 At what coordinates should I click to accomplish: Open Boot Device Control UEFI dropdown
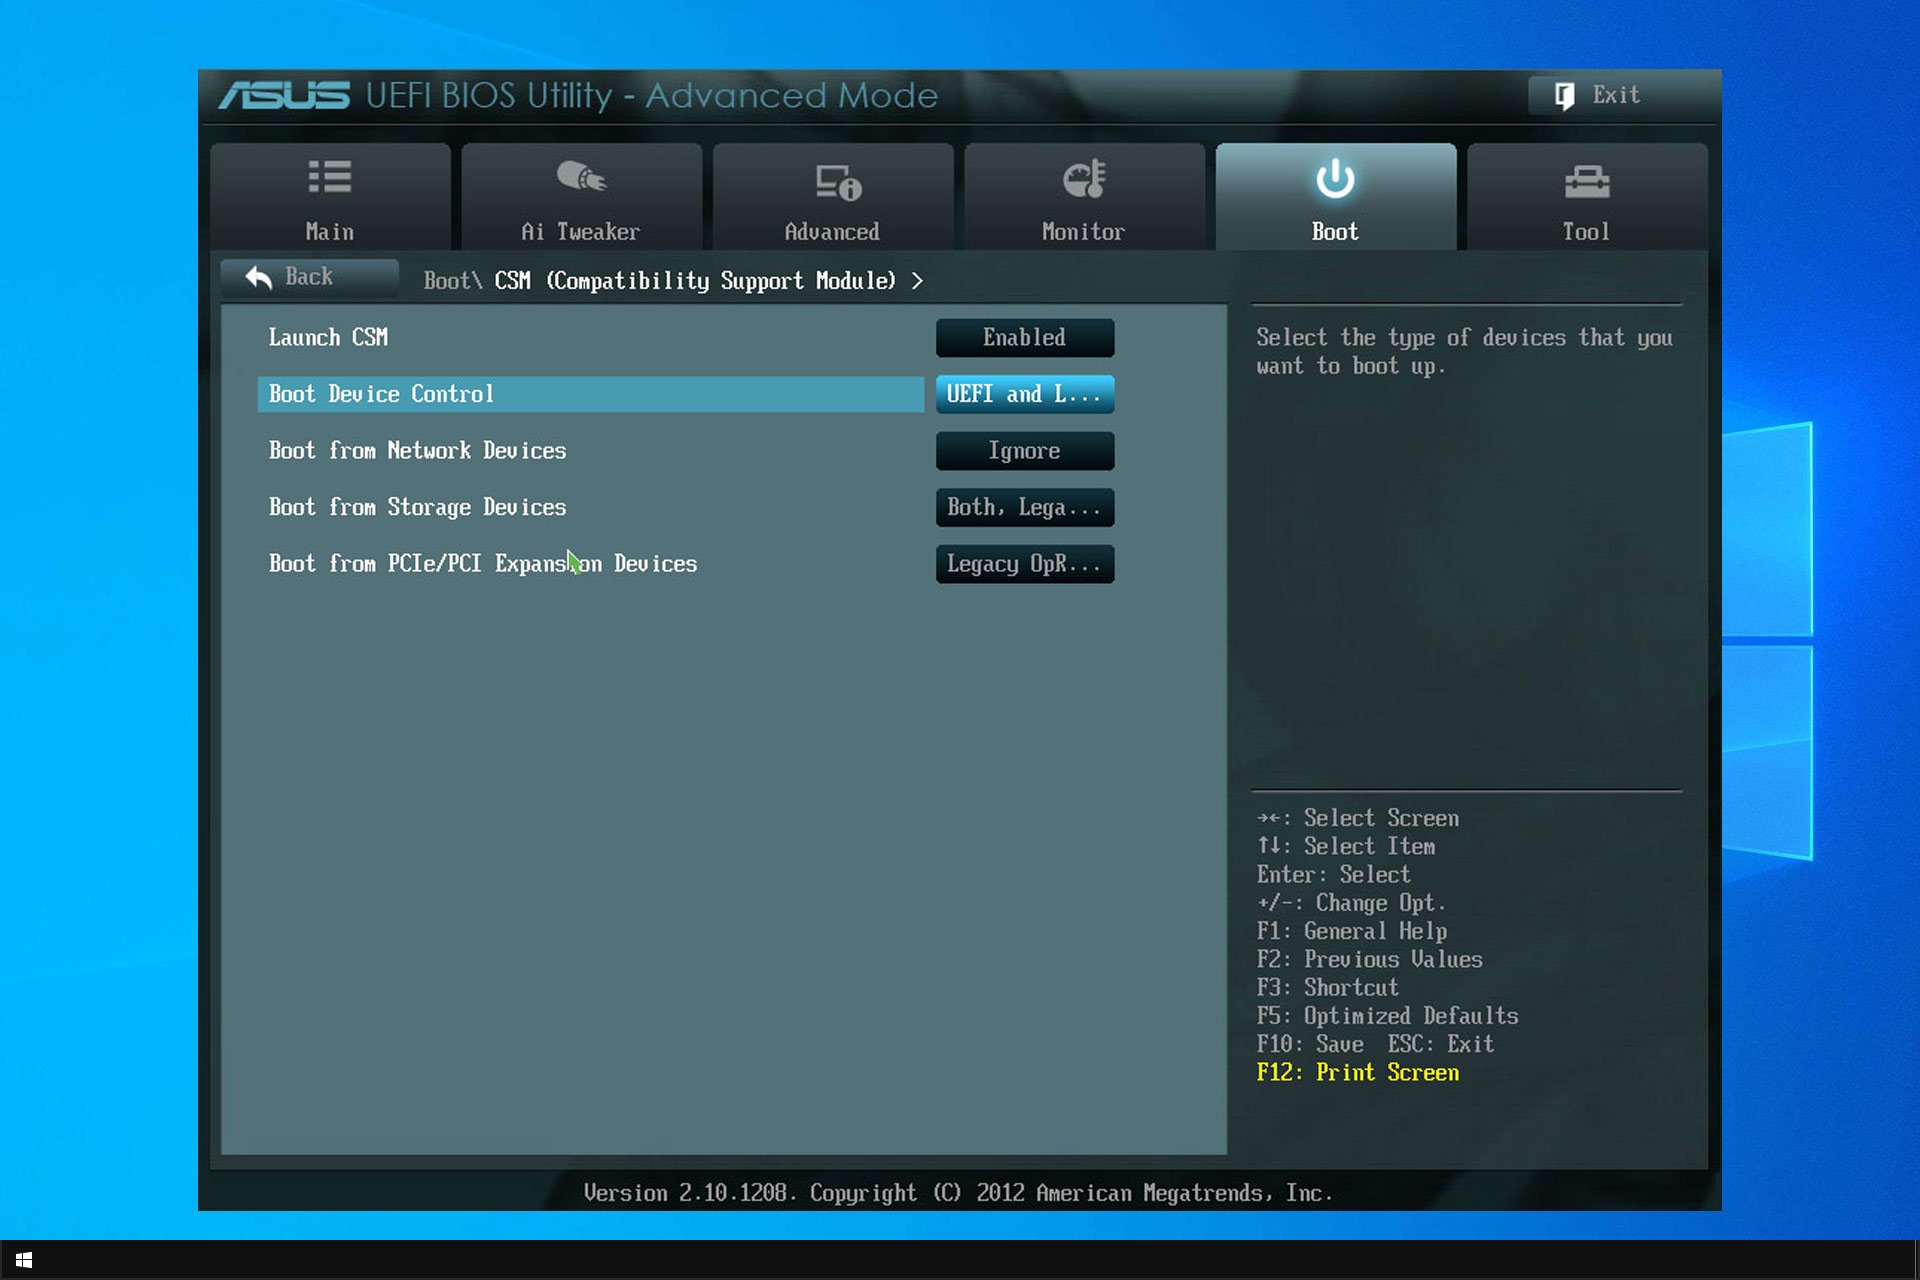1024,394
